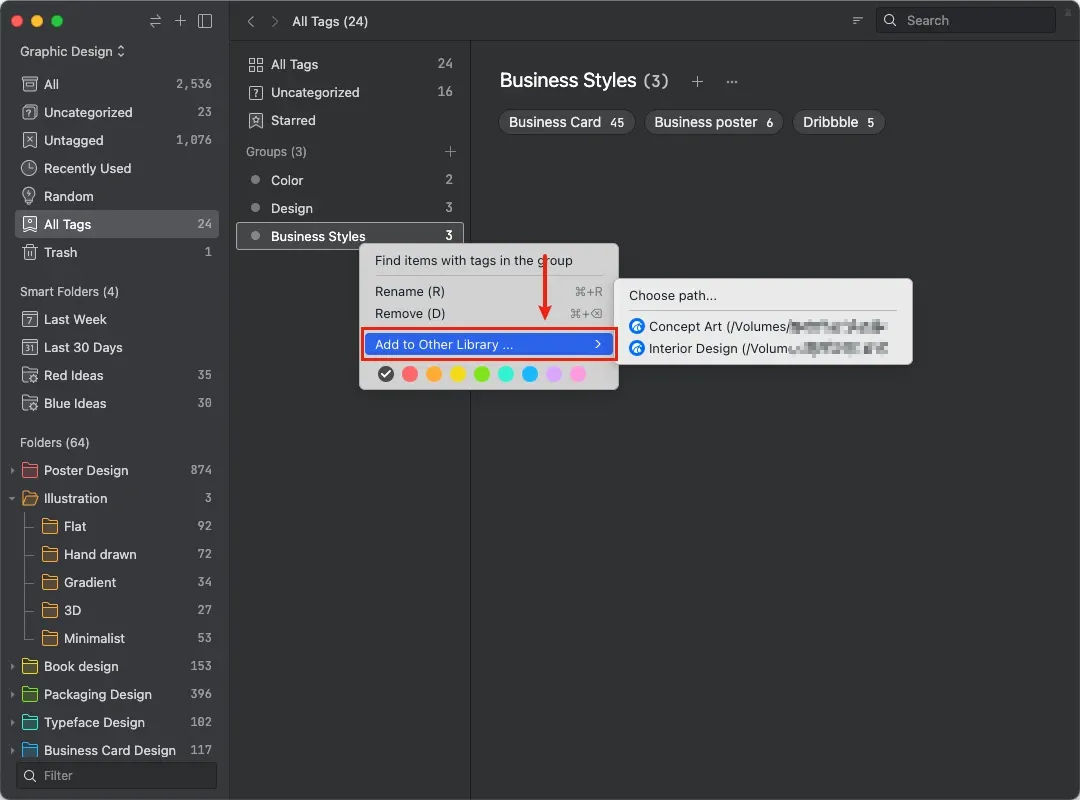Open the Graphic Design library switcher
1080x800 pixels.
click(x=72, y=52)
